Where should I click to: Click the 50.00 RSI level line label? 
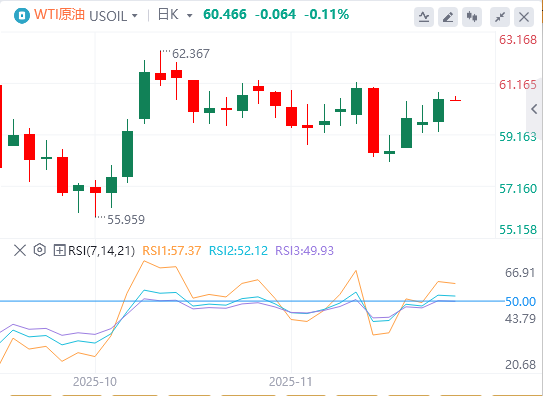point(520,302)
